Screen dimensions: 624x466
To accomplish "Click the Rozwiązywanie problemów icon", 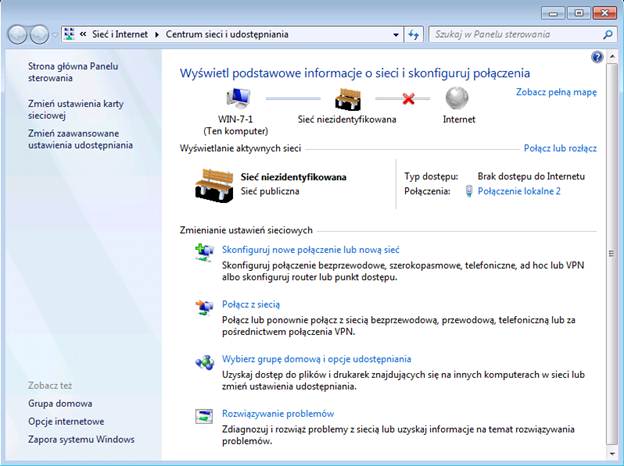I will click(x=204, y=416).
